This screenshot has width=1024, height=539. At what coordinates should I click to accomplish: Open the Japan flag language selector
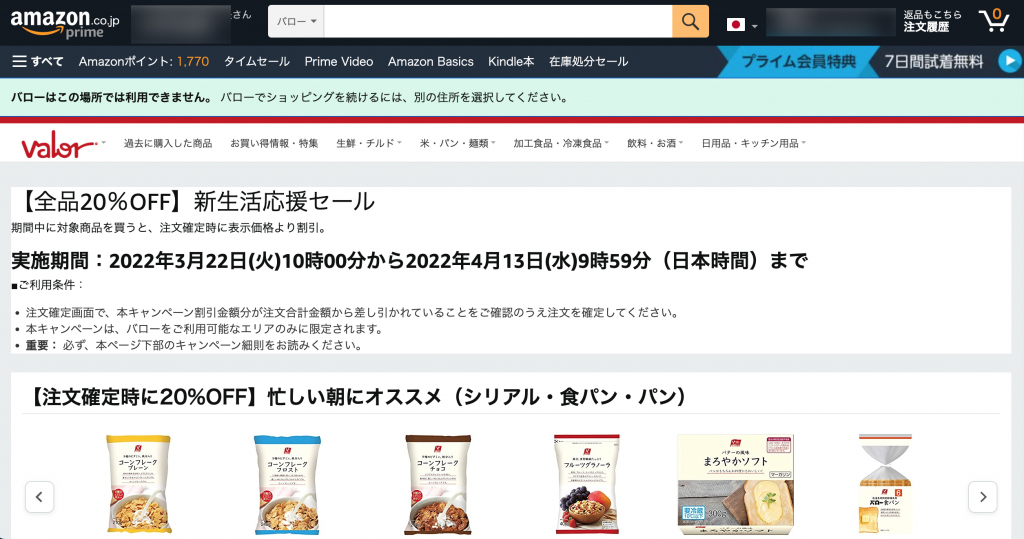pos(742,25)
